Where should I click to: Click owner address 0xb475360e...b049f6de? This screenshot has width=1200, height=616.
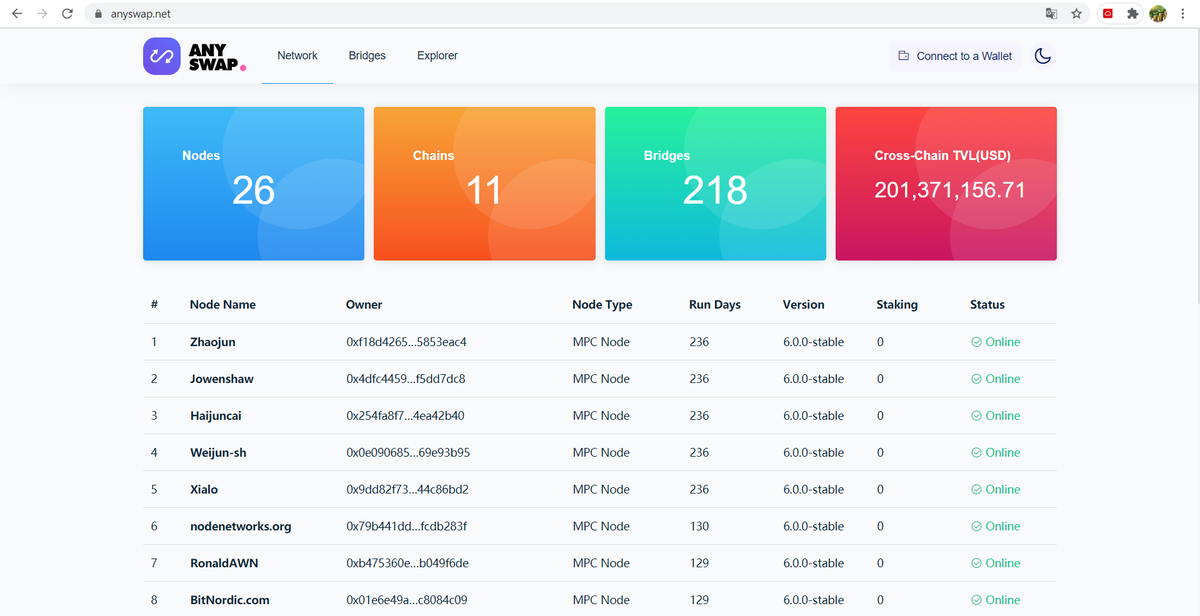coord(407,564)
